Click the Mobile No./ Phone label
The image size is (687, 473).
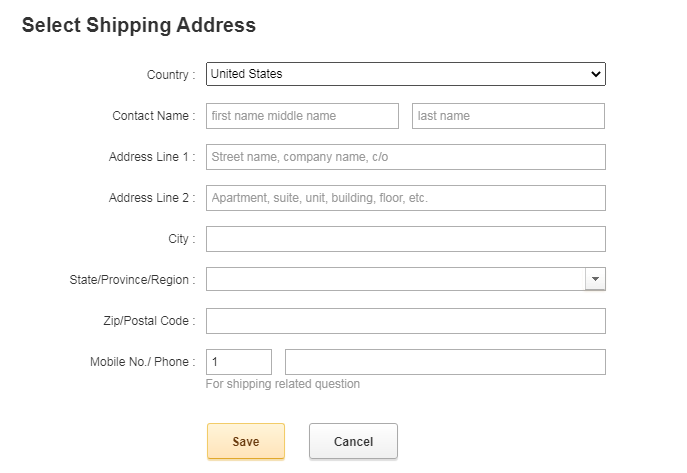pyautogui.click(x=142, y=362)
